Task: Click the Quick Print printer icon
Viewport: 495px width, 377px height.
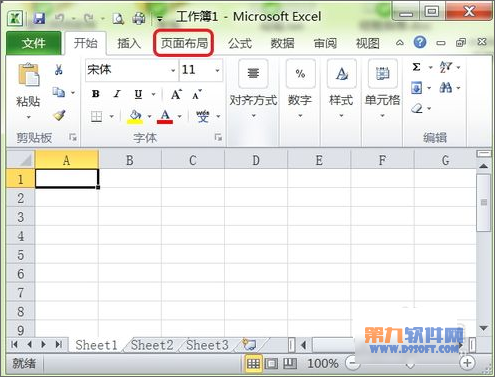Action: pos(139,18)
